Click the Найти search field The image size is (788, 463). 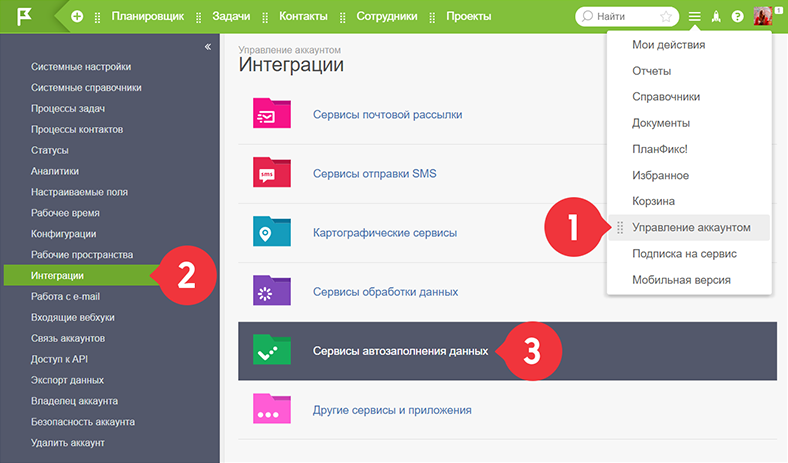pos(626,17)
